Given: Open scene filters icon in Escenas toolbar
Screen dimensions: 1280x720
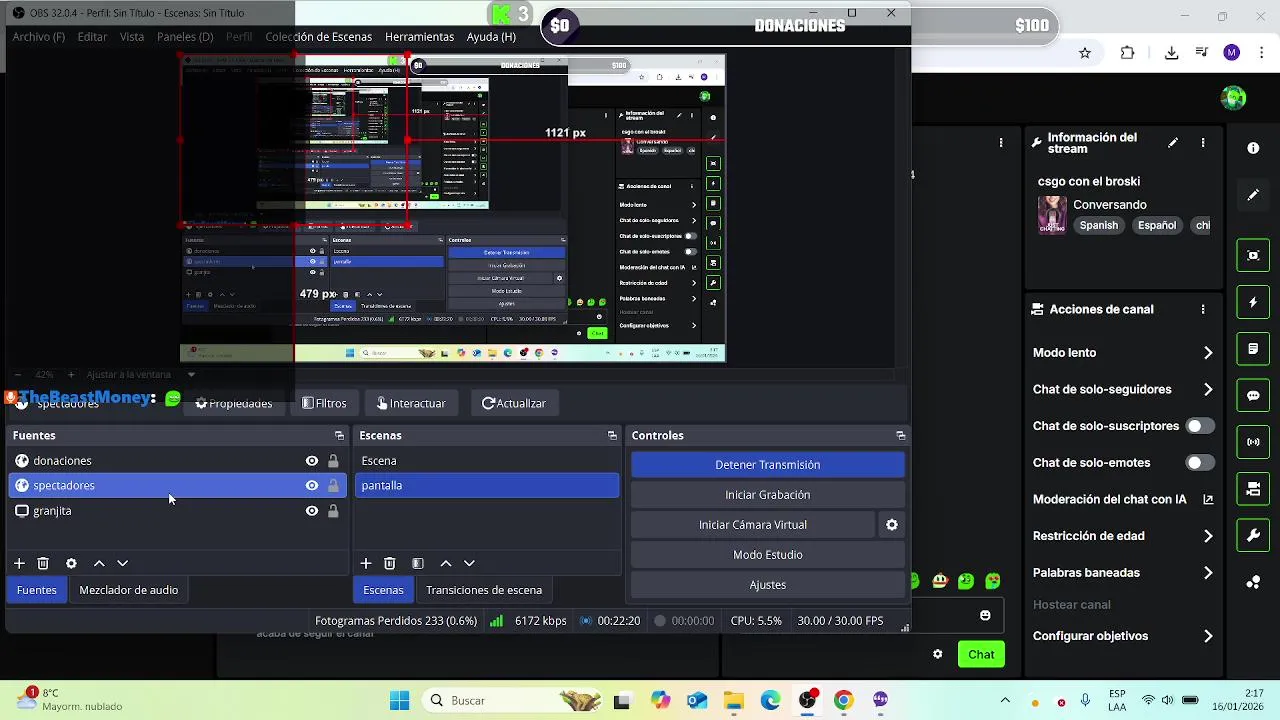Looking at the screenshot, I should (418, 564).
